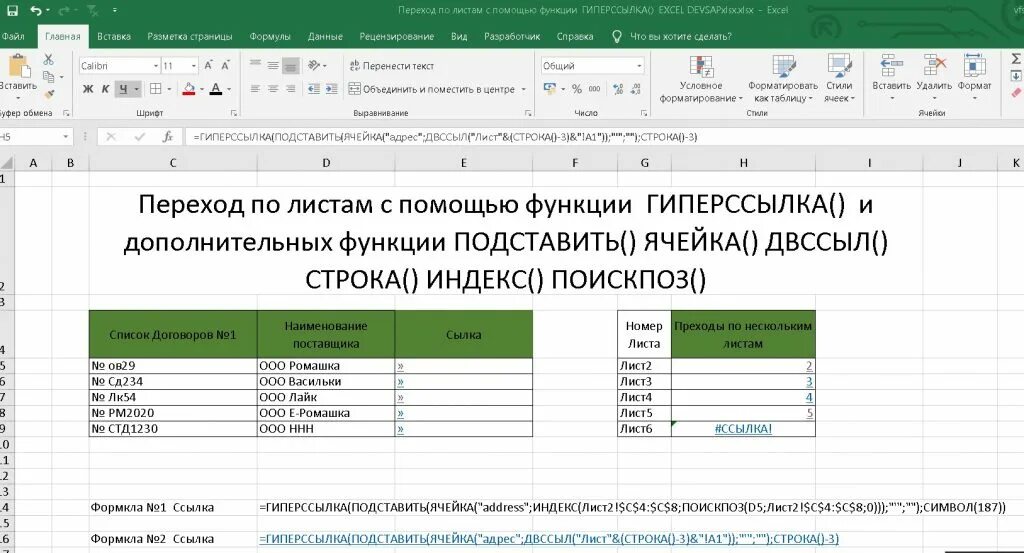
Task: Open the Формулы ribbon tab
Action: [270, 37]
